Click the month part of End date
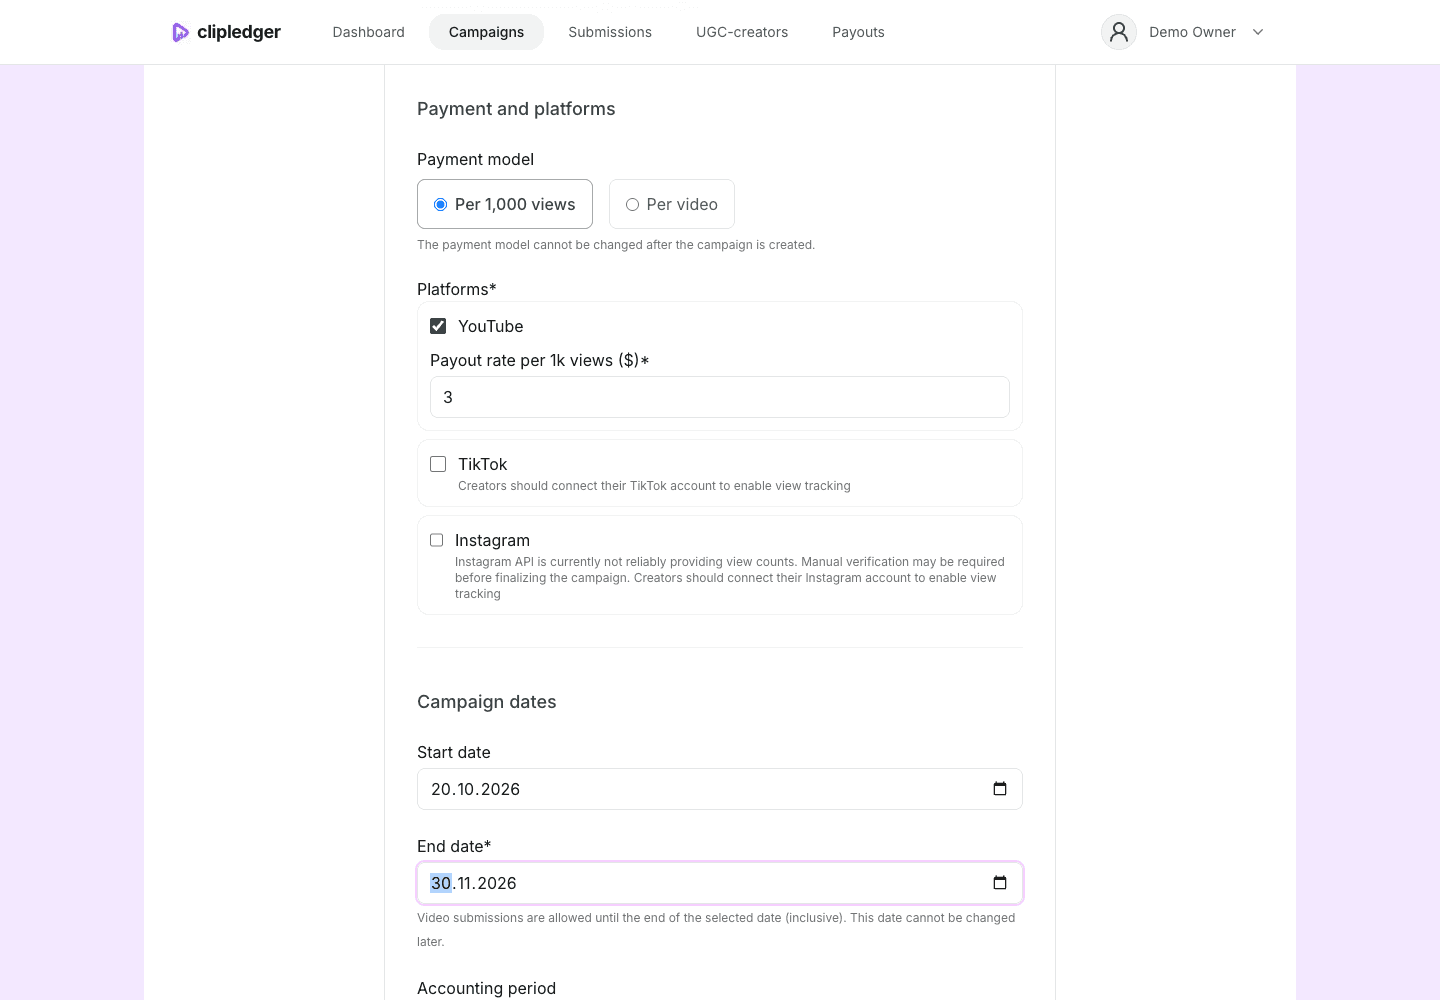This screenshot has width=1440, height=1000. tap(465, 883)
